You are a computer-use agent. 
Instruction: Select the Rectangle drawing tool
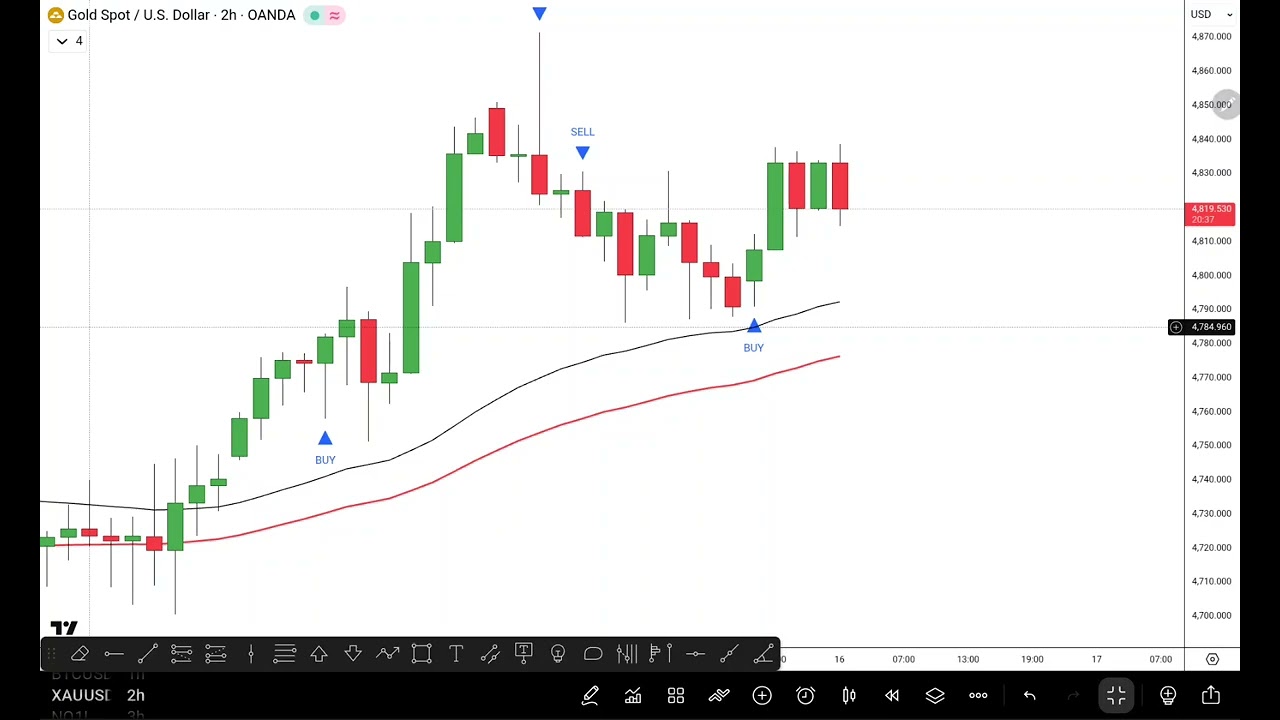point(421,654)
